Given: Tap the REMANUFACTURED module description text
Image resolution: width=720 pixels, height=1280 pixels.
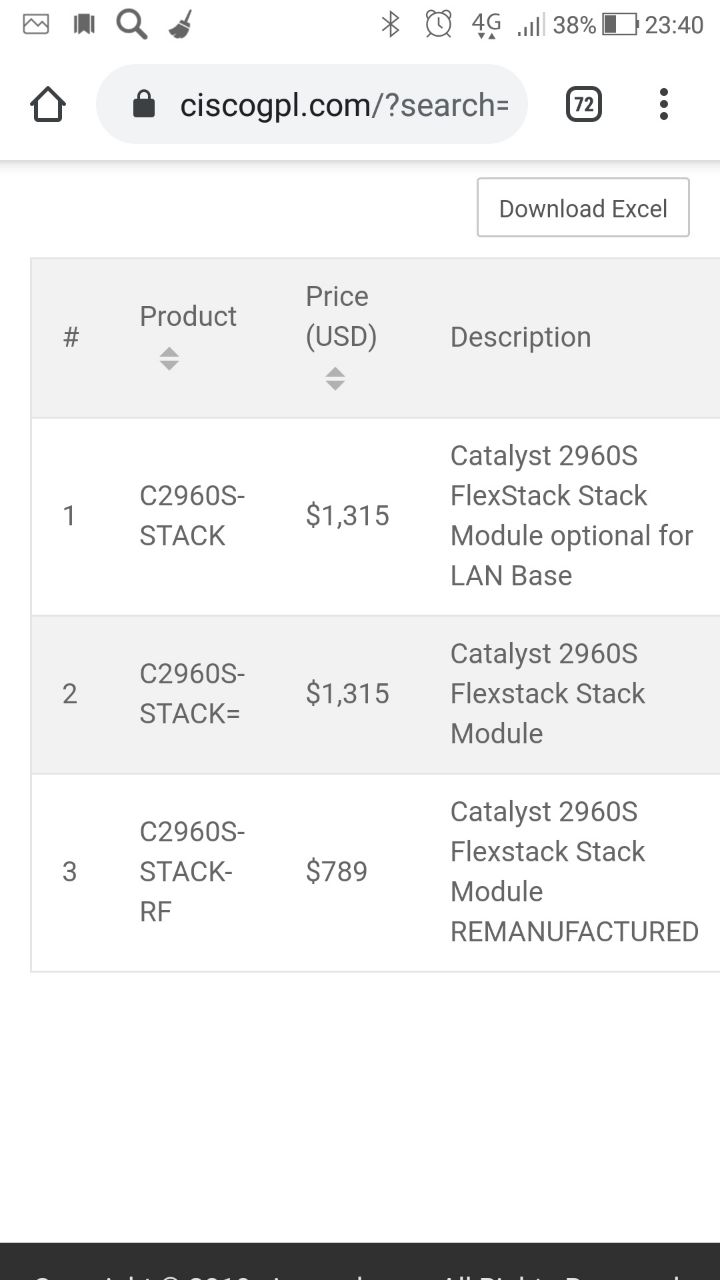Looking at the screenshot, I should tap(574, 872).
